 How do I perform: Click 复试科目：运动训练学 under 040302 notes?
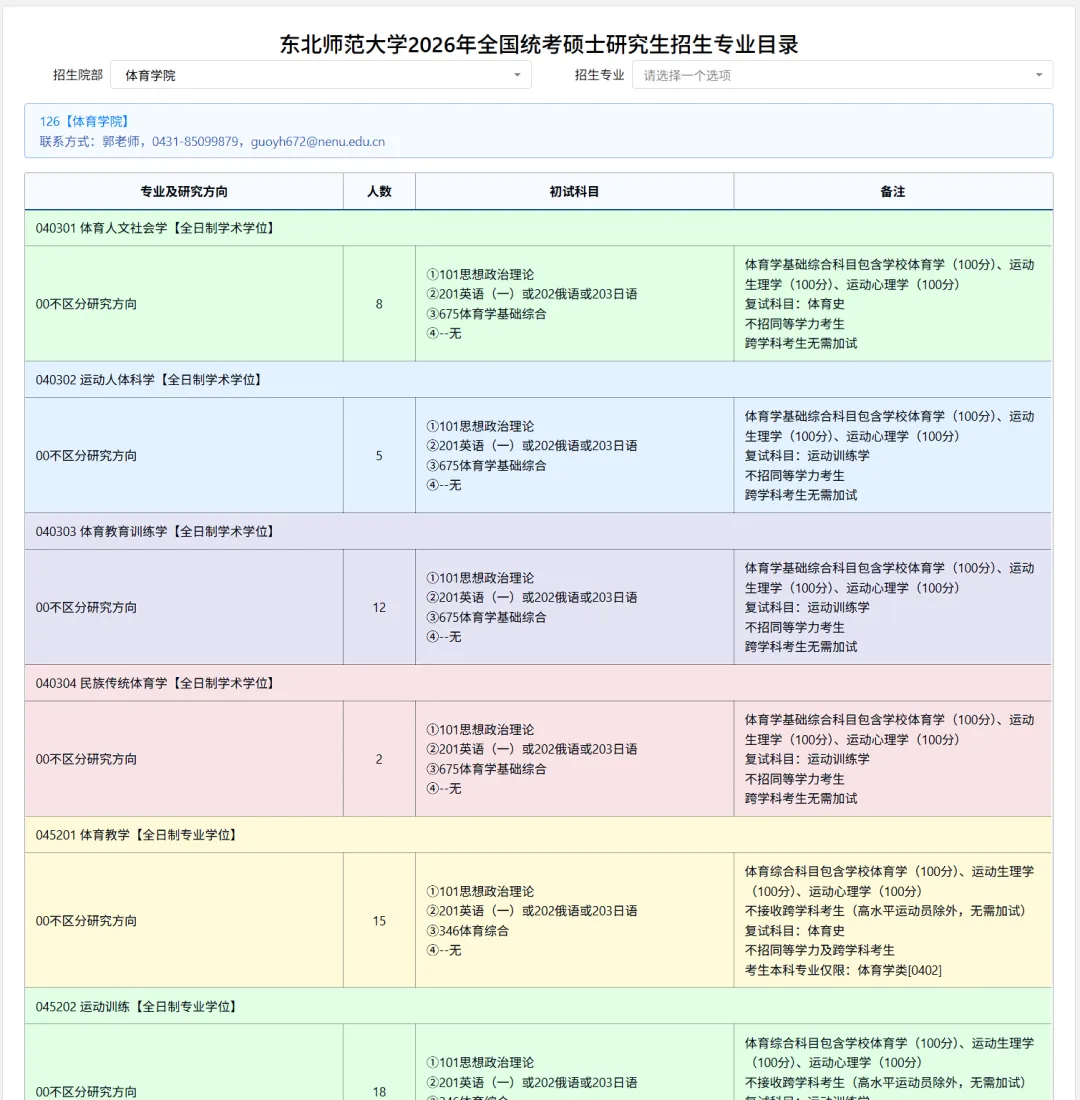tap(807, 456)
